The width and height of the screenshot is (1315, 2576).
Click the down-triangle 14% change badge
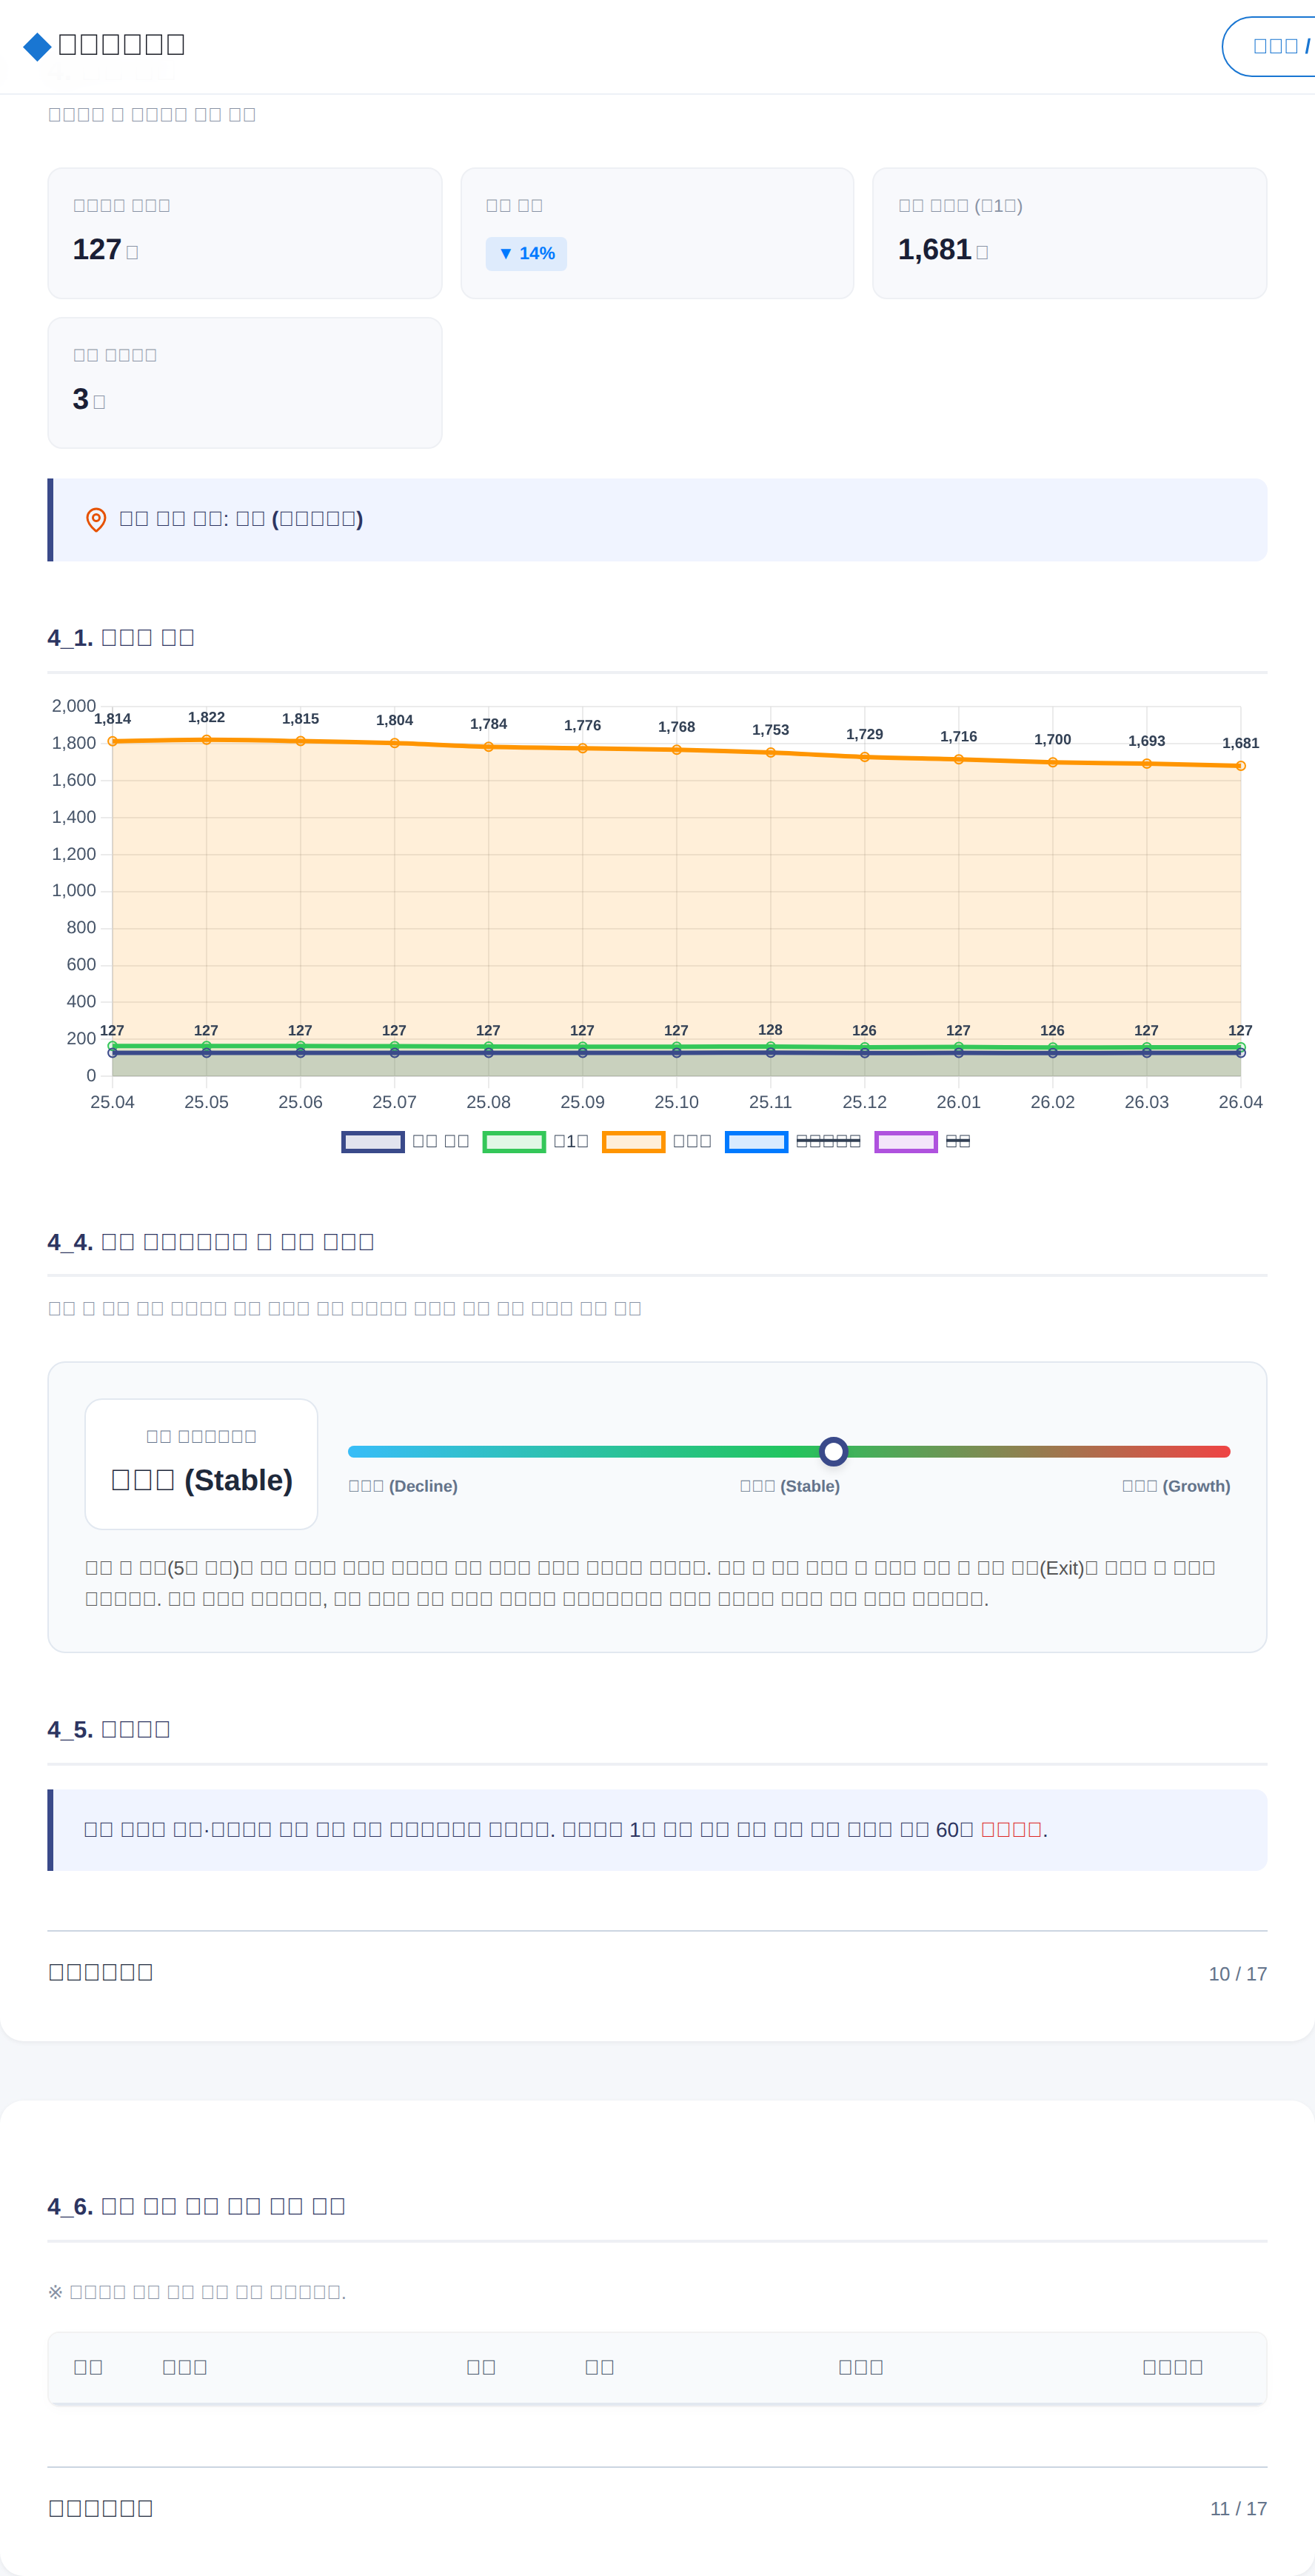click(x=526, y=253)
